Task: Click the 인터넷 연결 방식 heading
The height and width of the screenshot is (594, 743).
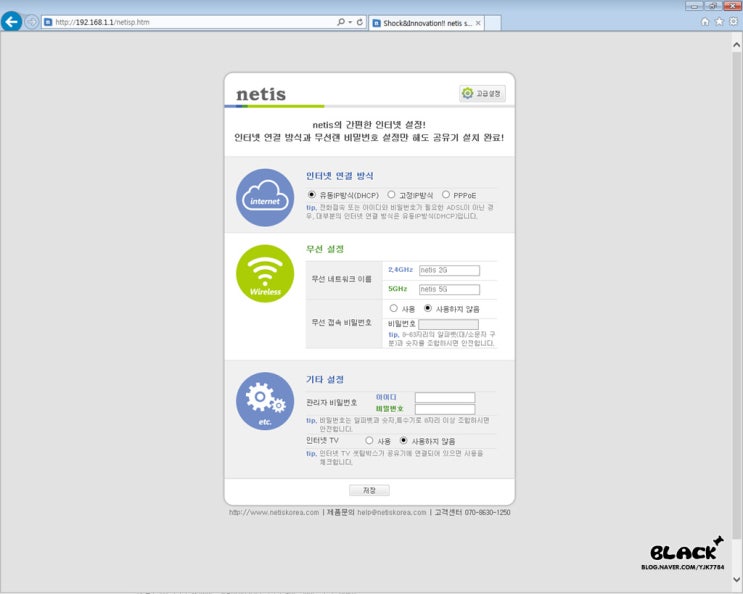Action: [339, 176]
